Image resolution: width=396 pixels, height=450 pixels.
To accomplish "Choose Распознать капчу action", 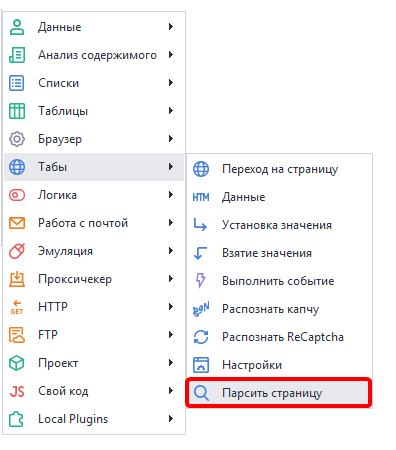I will click(279, 309).
